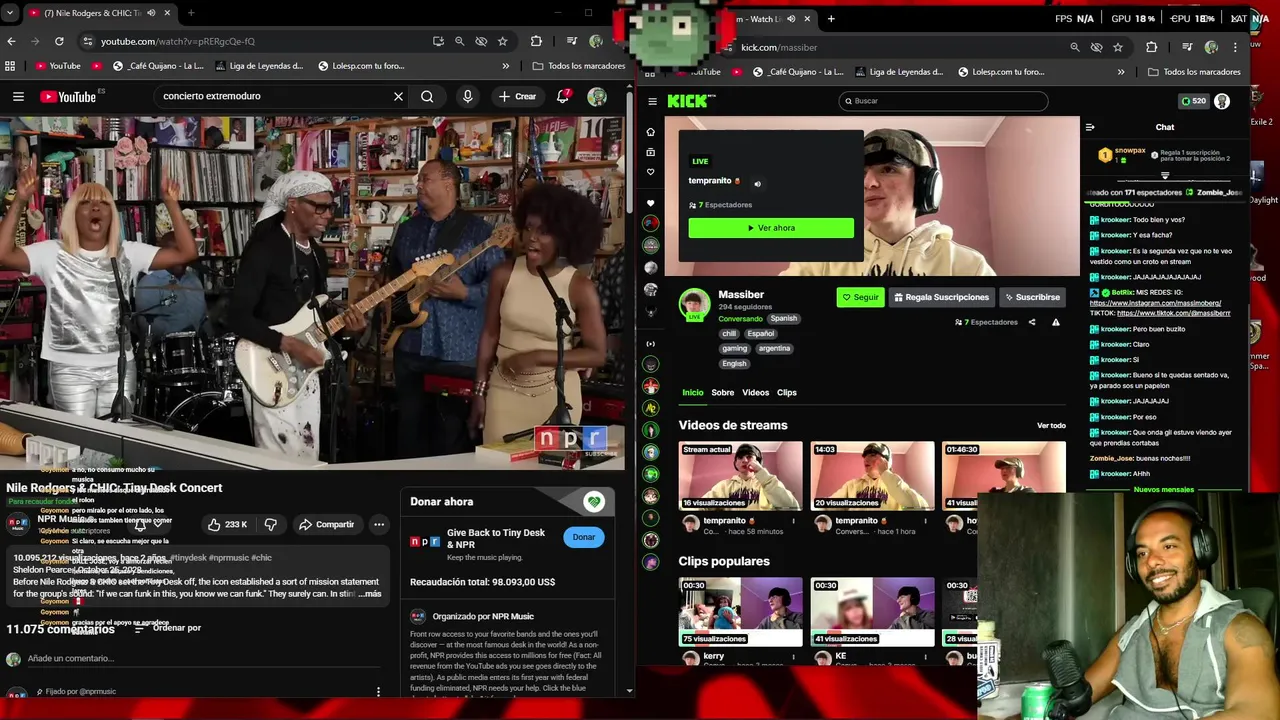1280x720 pixels.
Task: Open extensions puzzle in YouTube window
Action: (x=536, y=41)
